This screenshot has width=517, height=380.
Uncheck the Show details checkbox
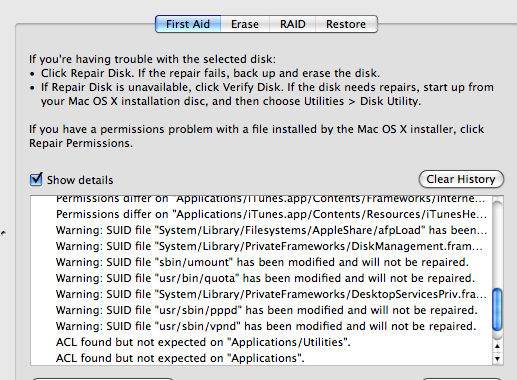[x=36, y=179]
